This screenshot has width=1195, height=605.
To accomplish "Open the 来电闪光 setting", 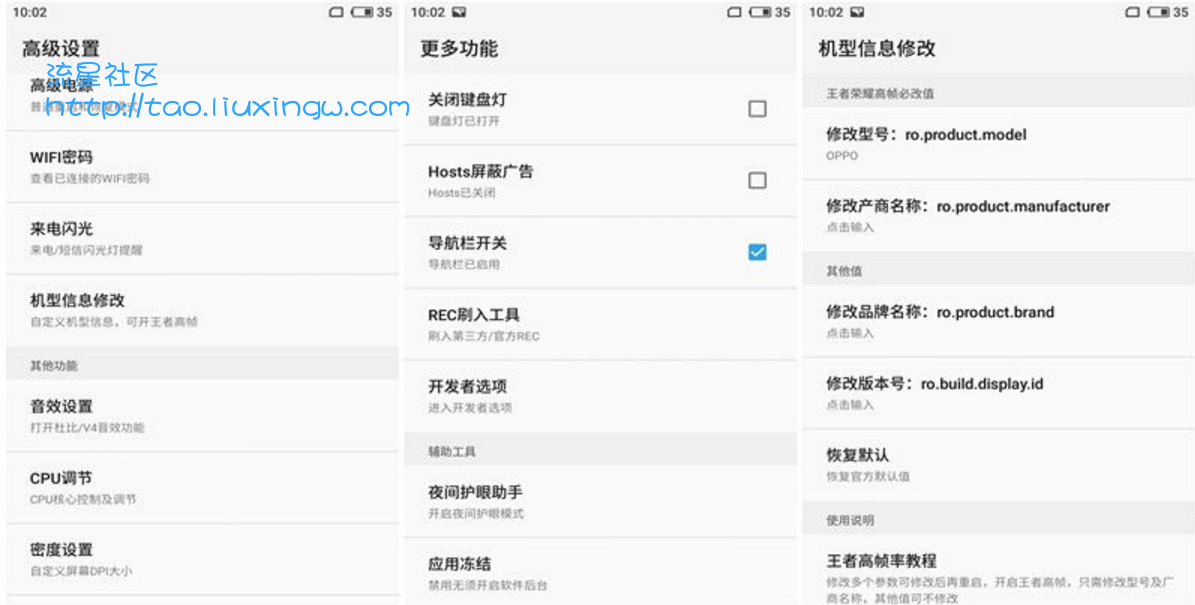I will [x=202, y=238].
